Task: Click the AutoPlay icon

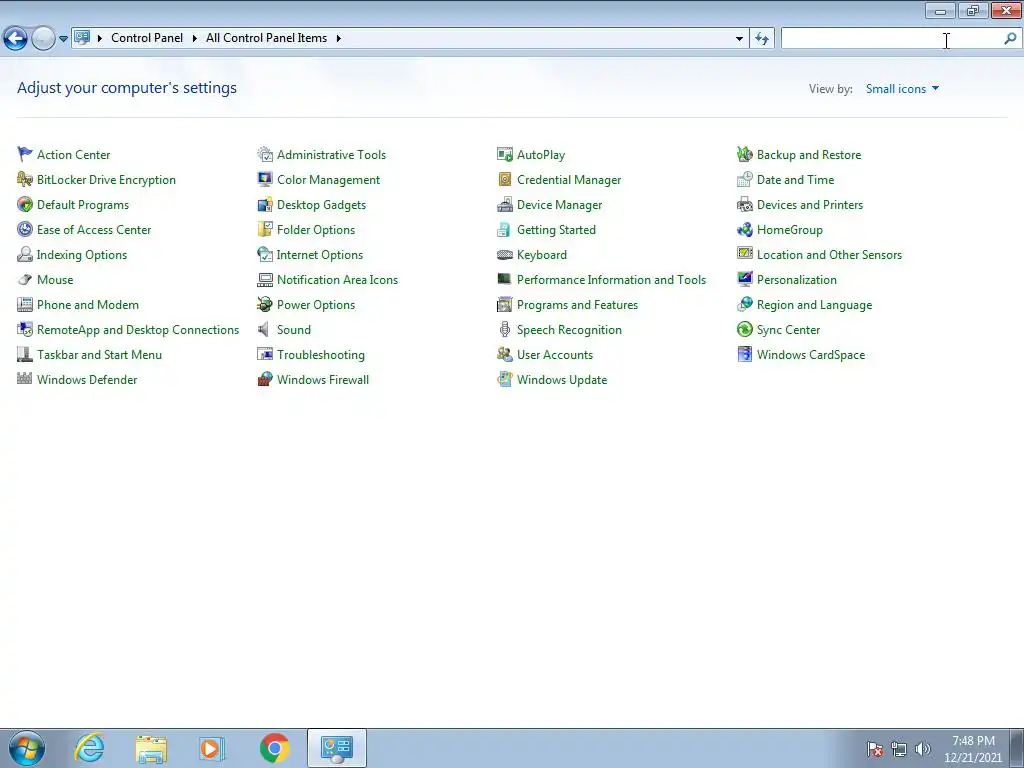Action: (x=505, y=154)
